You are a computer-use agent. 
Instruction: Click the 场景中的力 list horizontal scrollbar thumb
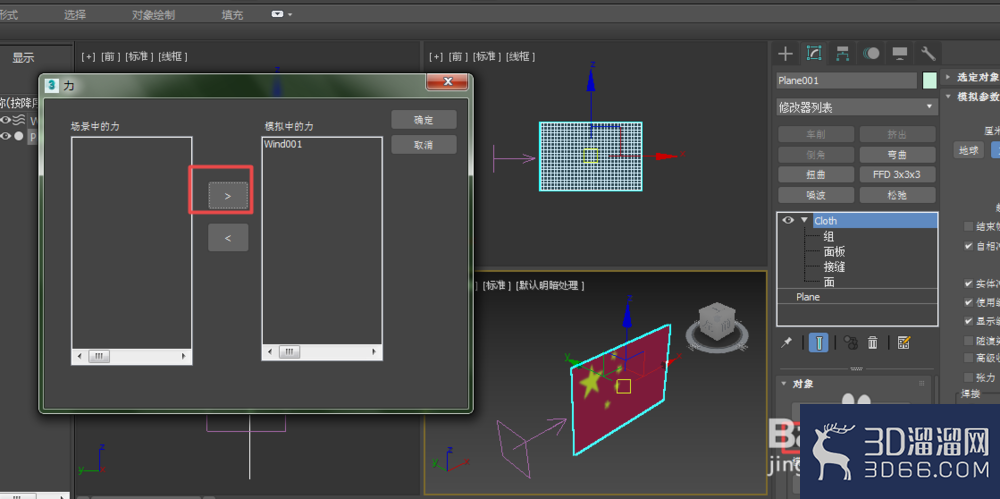coord(99,356)
